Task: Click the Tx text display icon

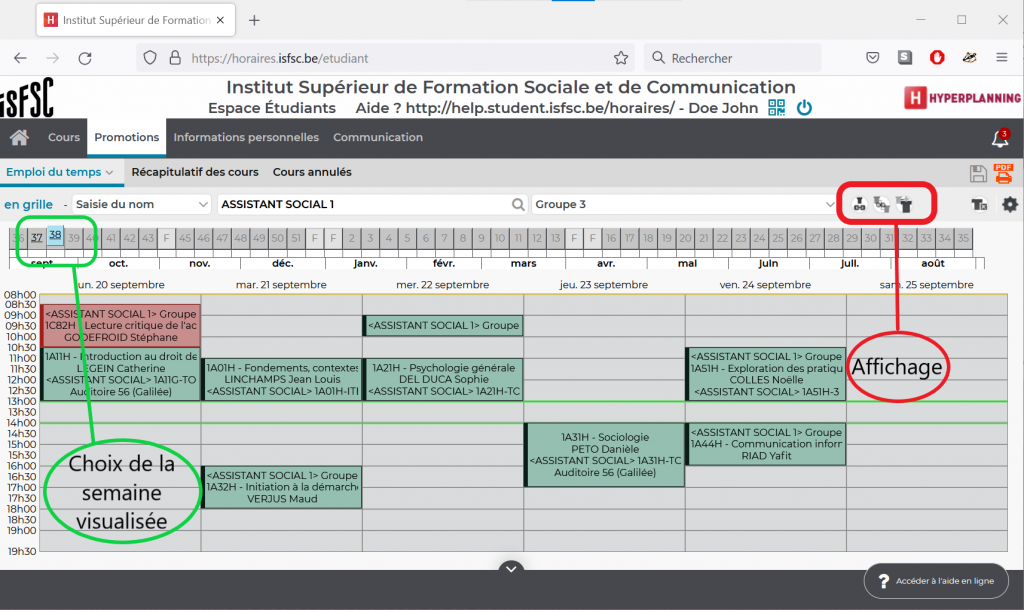Action: tap(980, 204)
